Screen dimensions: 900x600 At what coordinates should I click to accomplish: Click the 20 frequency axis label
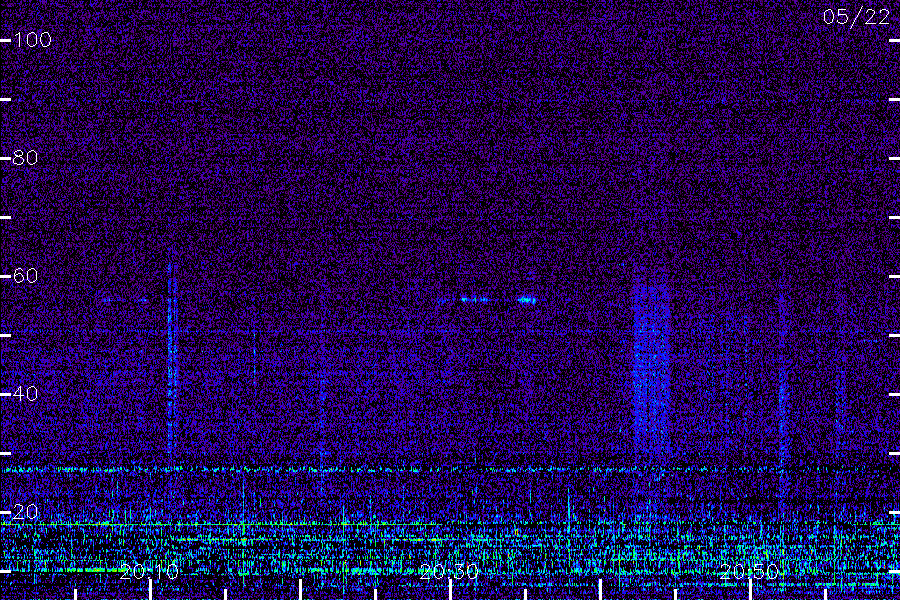click(x=26, y=512)
